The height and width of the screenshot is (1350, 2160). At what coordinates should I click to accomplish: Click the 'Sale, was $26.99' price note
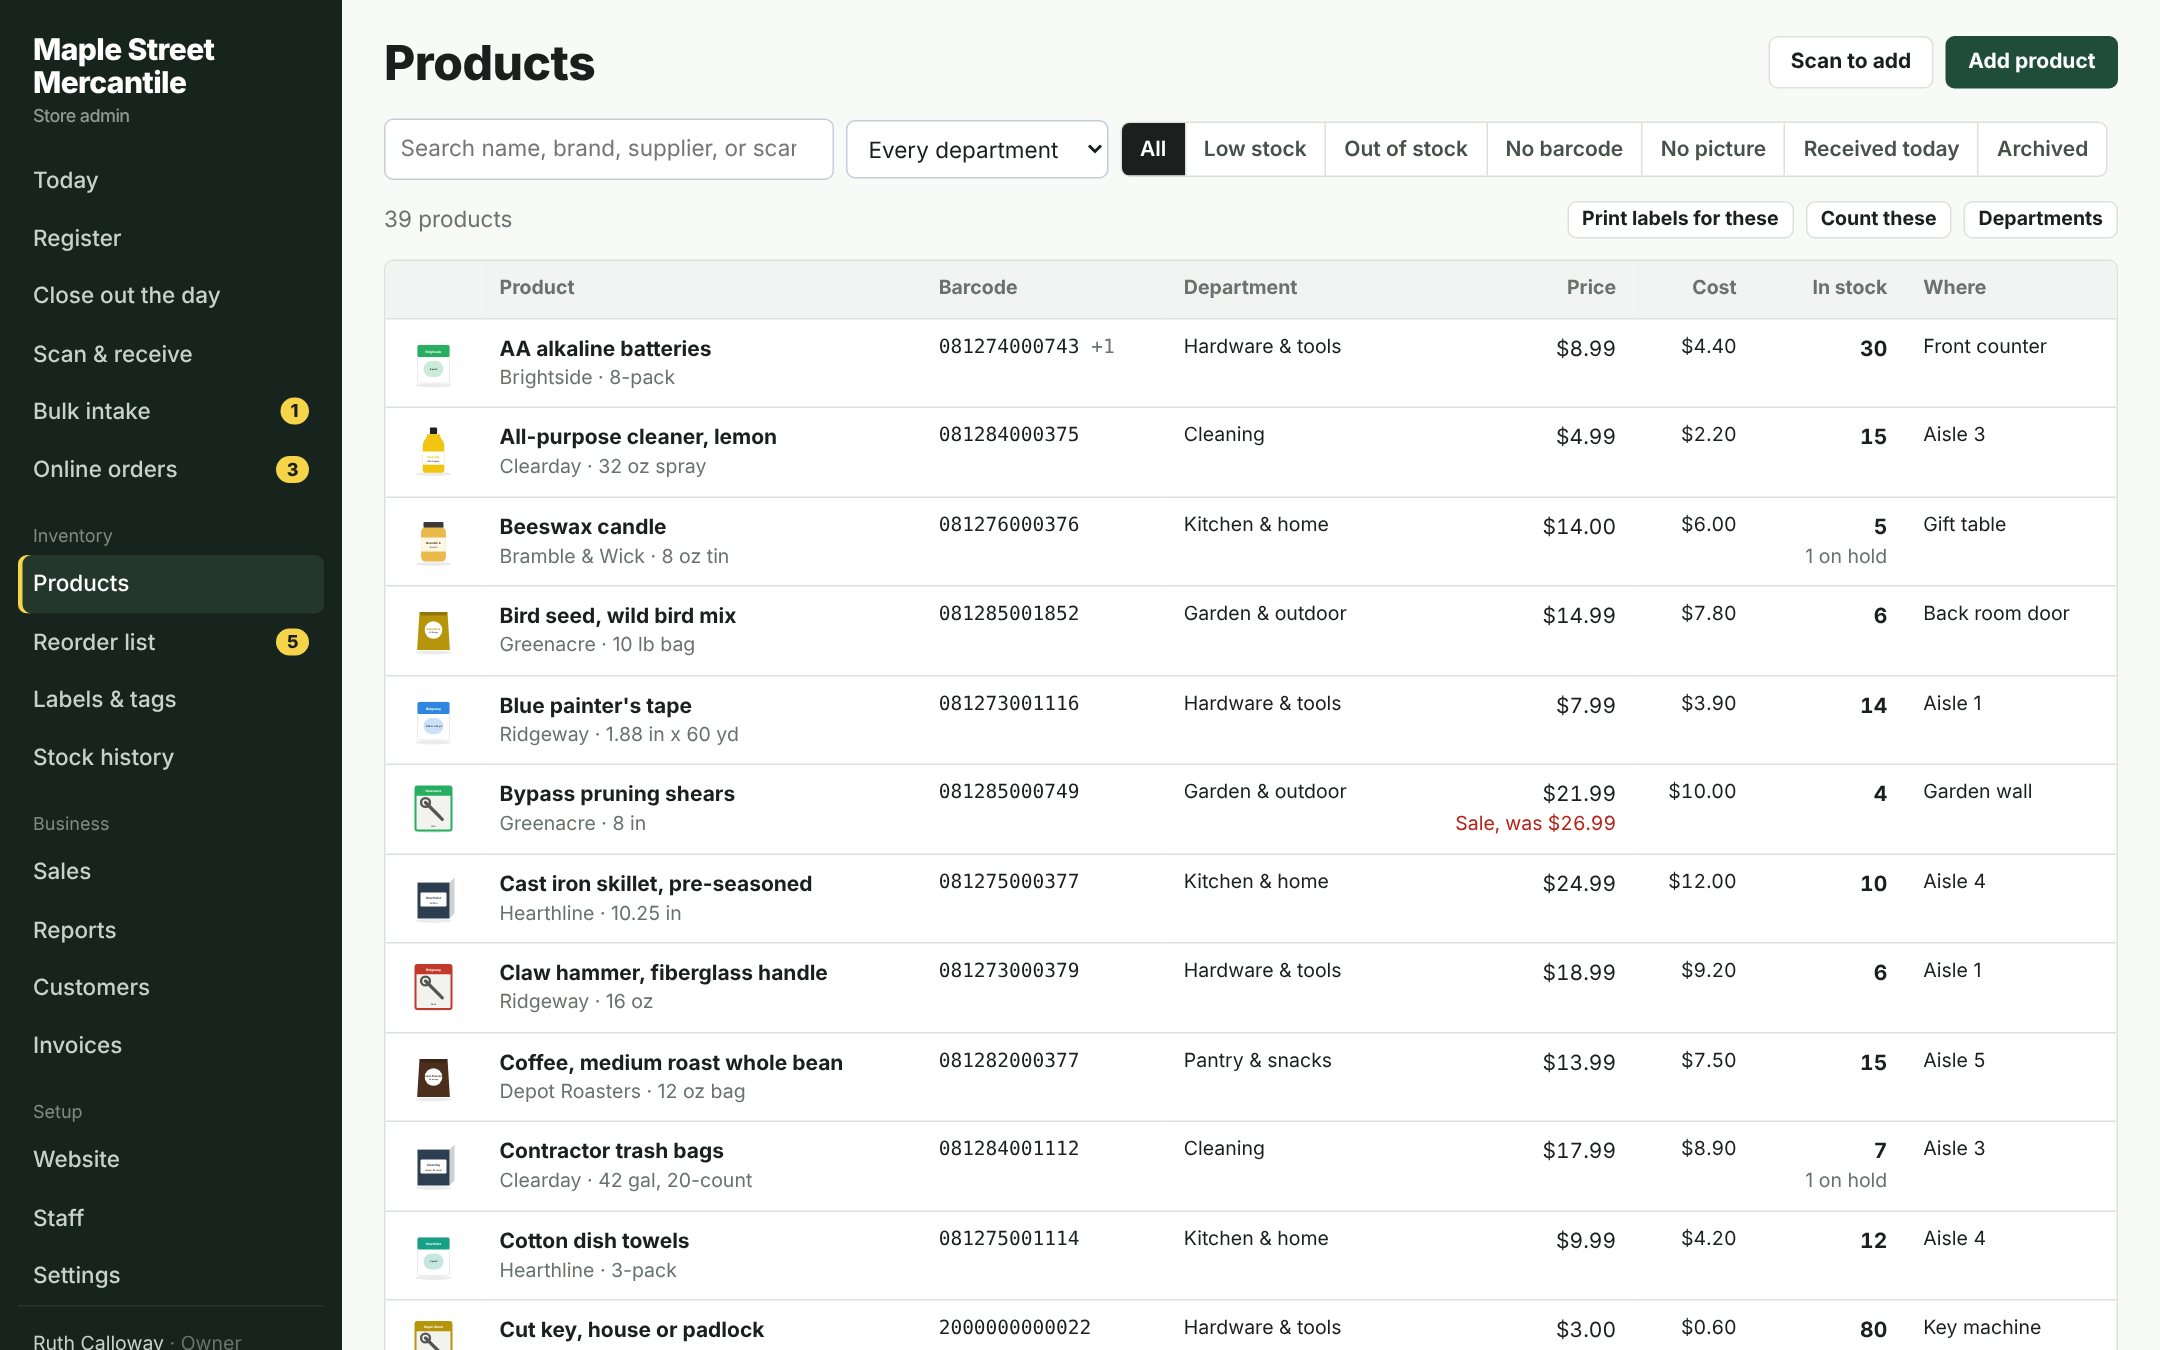[1535, 823]
